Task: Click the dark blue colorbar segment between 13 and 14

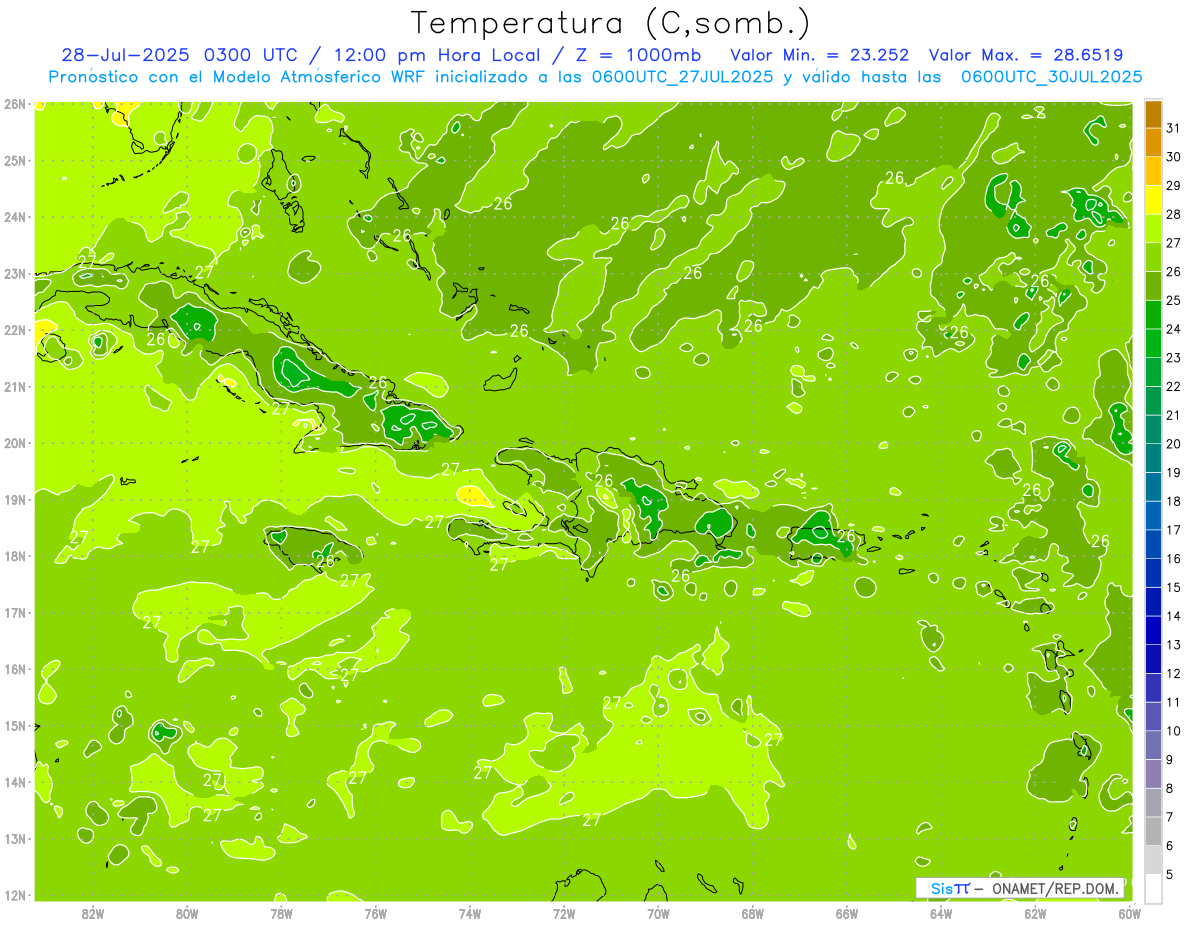Action: pyautogui.click(x=1153, y=630)
